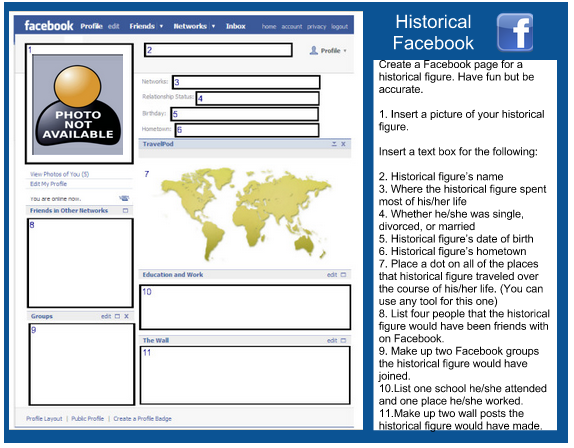Click the name input box numbered 2

coord(218,50)
